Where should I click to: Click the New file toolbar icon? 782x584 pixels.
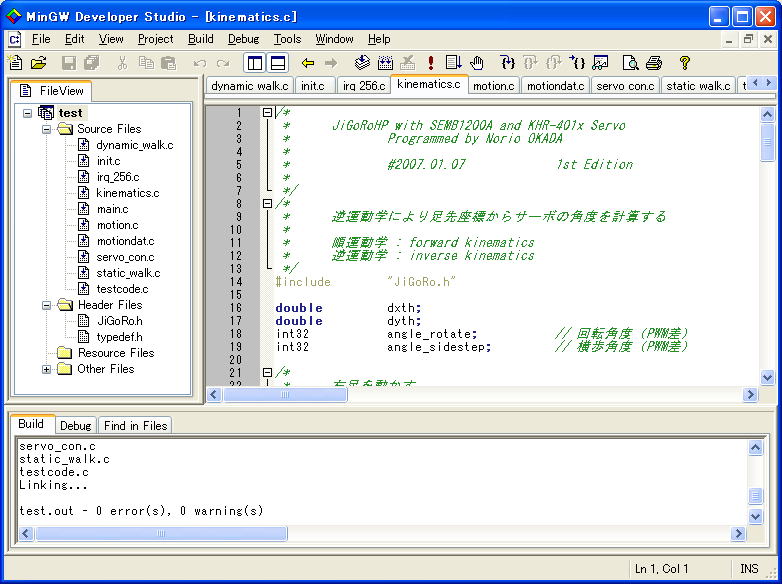(16, 63)
